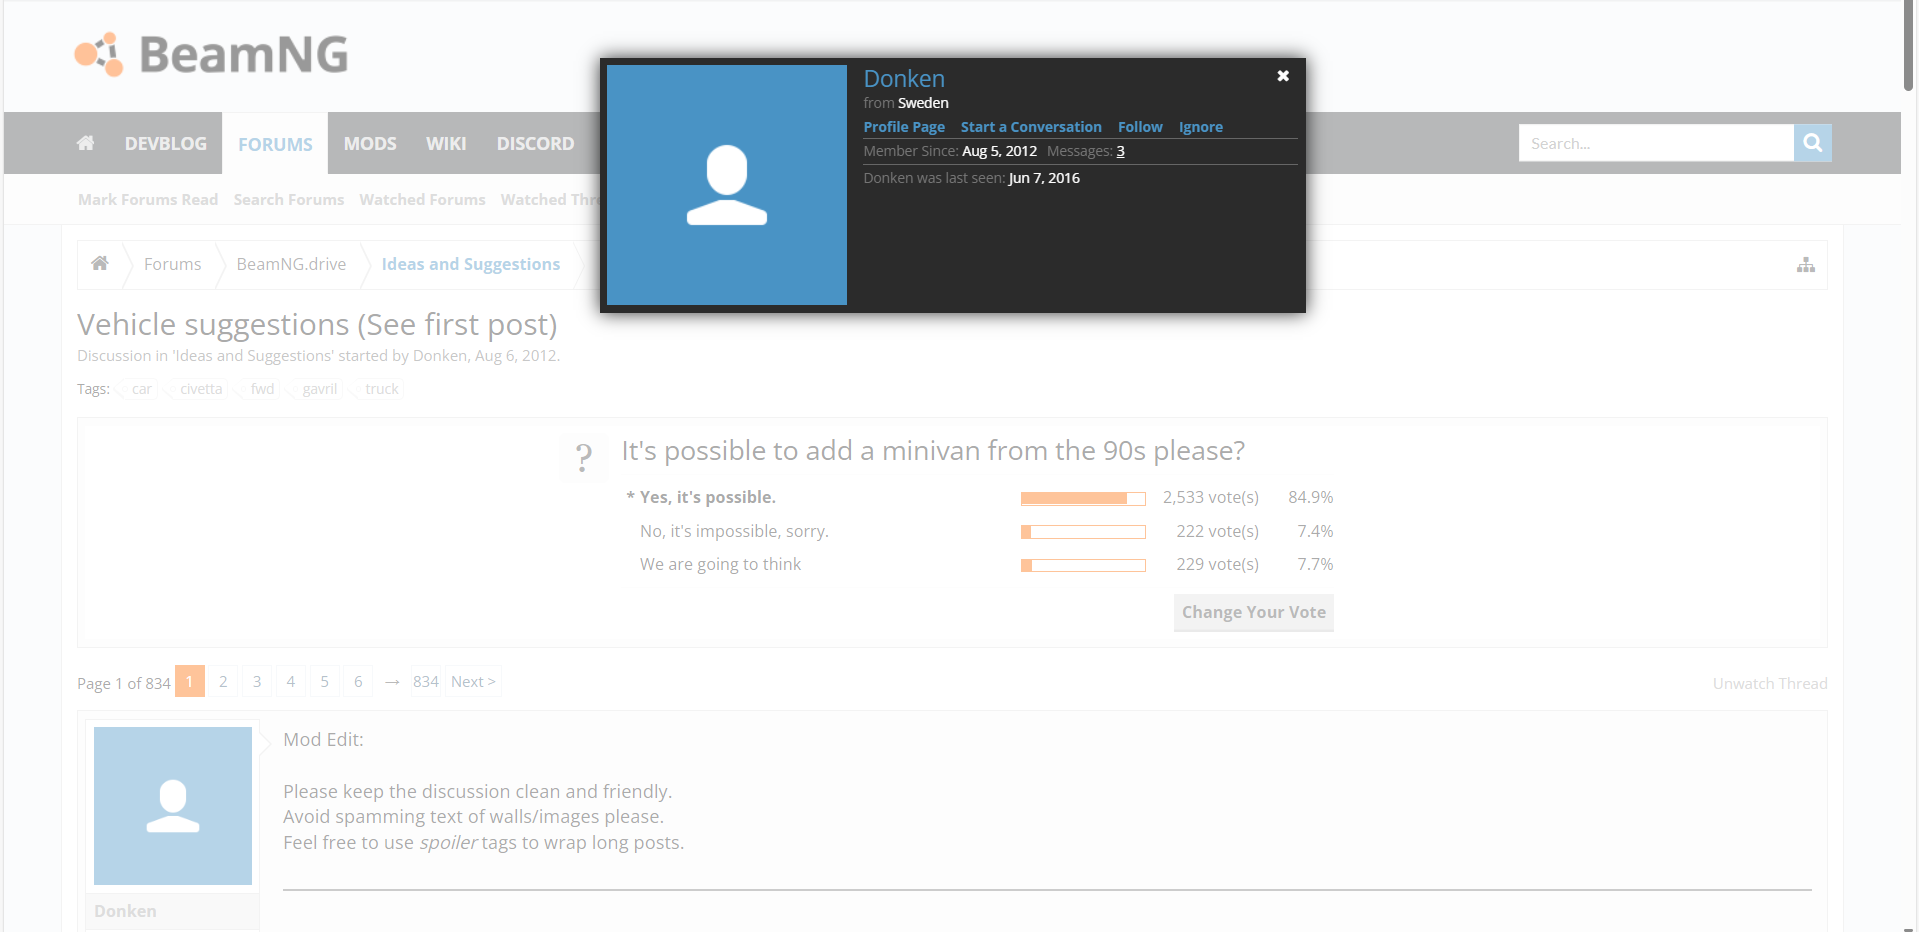1919x932 pixels.
Task: Click the Aug 6, 2012 thread date
Action: pyautogui.click(x=515, y=356)
